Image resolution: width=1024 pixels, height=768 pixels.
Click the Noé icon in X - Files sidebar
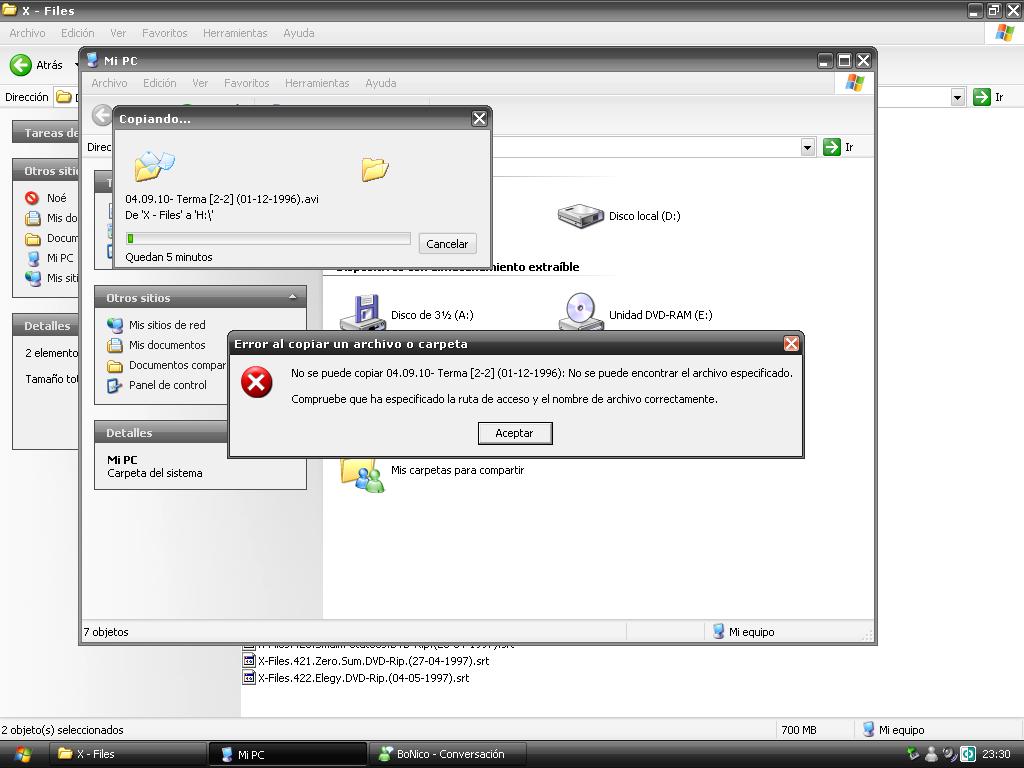point(32,198)
